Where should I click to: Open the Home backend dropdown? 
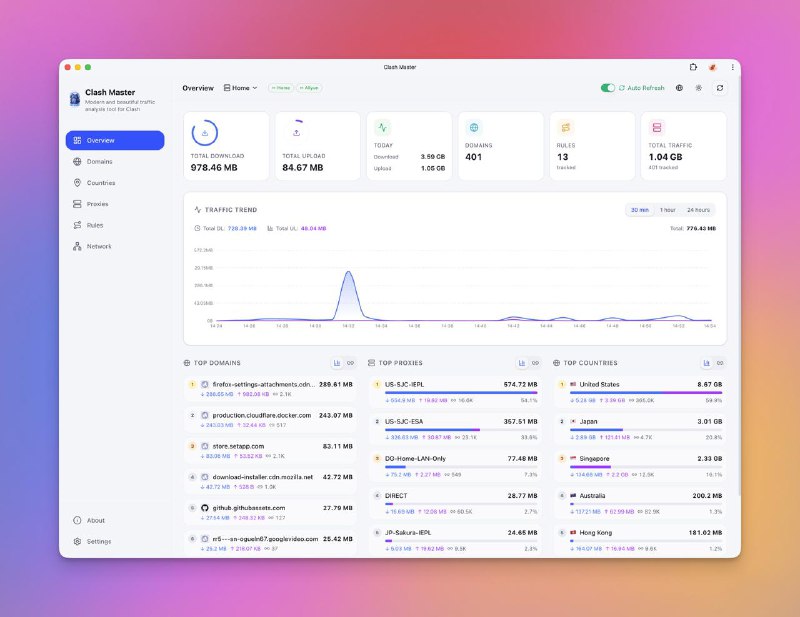pyautogui.click(x=240, y=88)
